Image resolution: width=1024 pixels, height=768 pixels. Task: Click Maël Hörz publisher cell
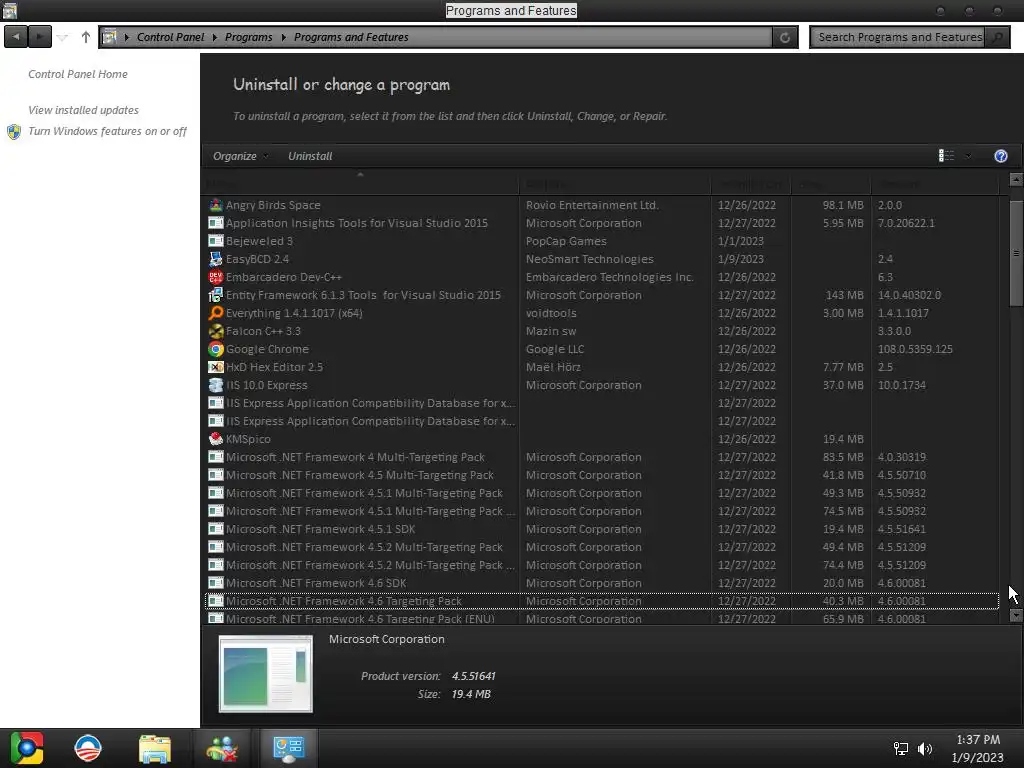point(552,367)
